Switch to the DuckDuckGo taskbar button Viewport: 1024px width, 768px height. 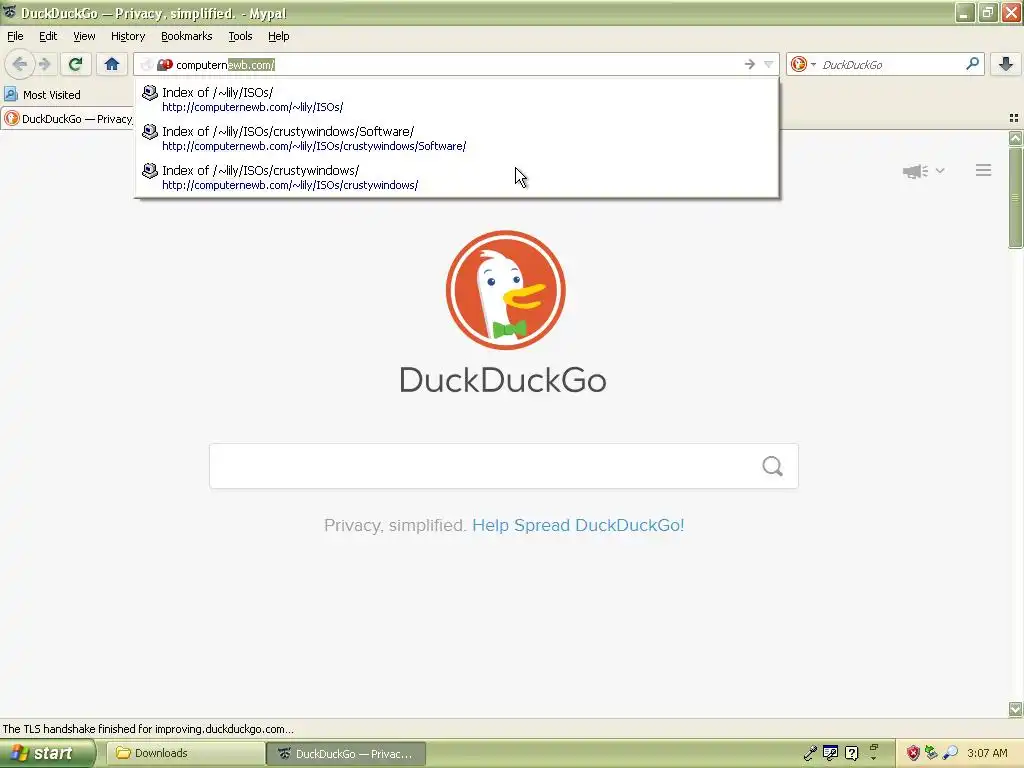[346, 754]
